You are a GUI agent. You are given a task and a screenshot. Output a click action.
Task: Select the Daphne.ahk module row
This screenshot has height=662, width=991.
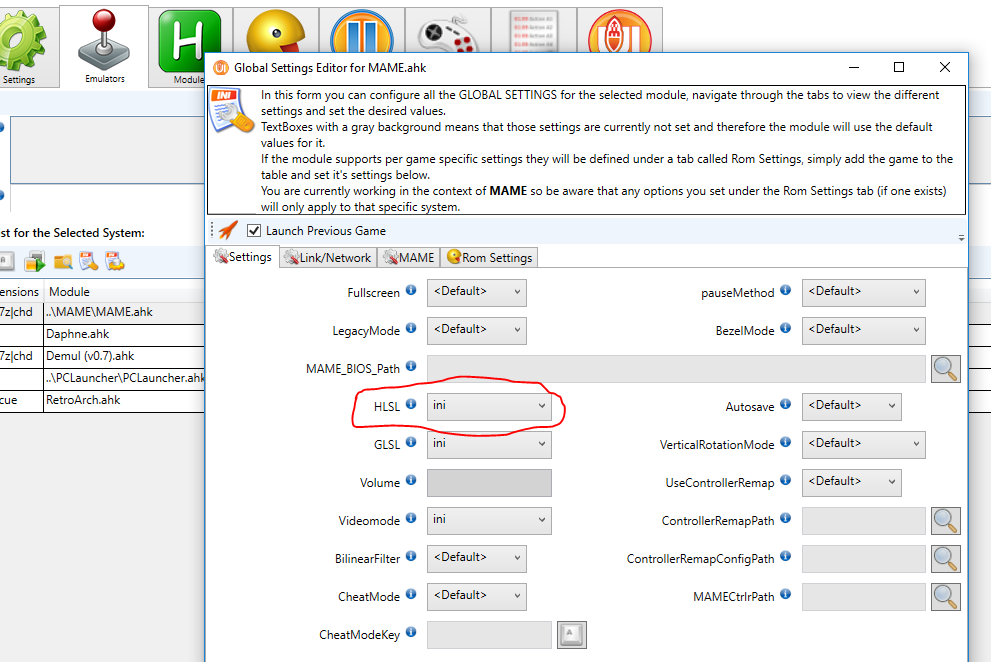point(102,334)
